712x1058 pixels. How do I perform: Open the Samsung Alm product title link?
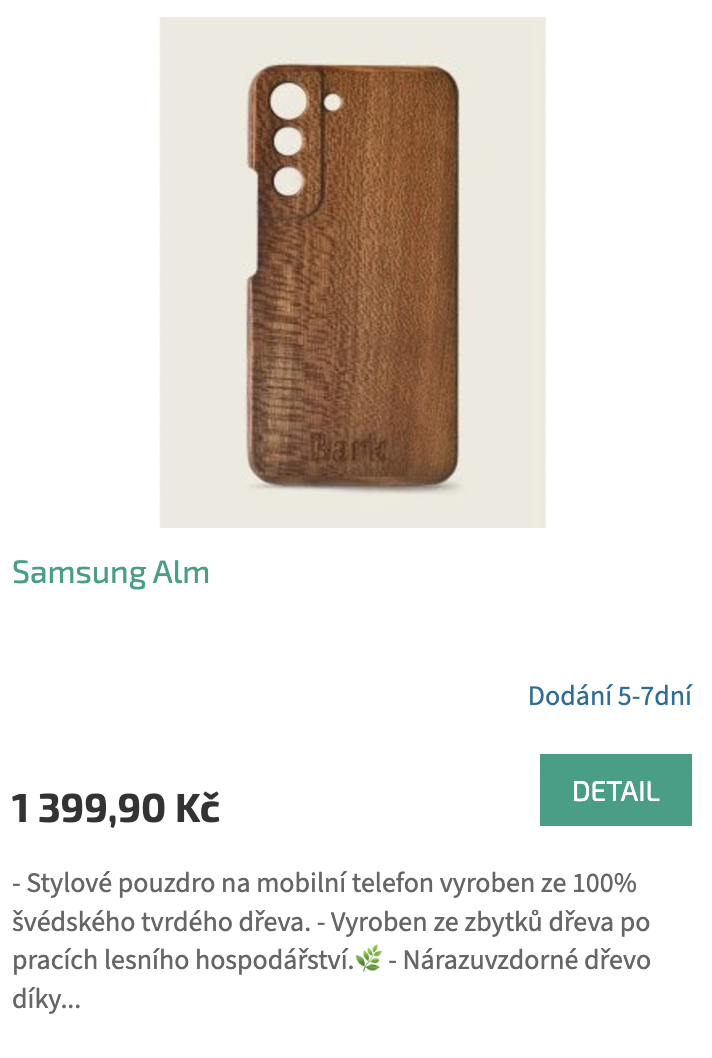pos(111,573)
